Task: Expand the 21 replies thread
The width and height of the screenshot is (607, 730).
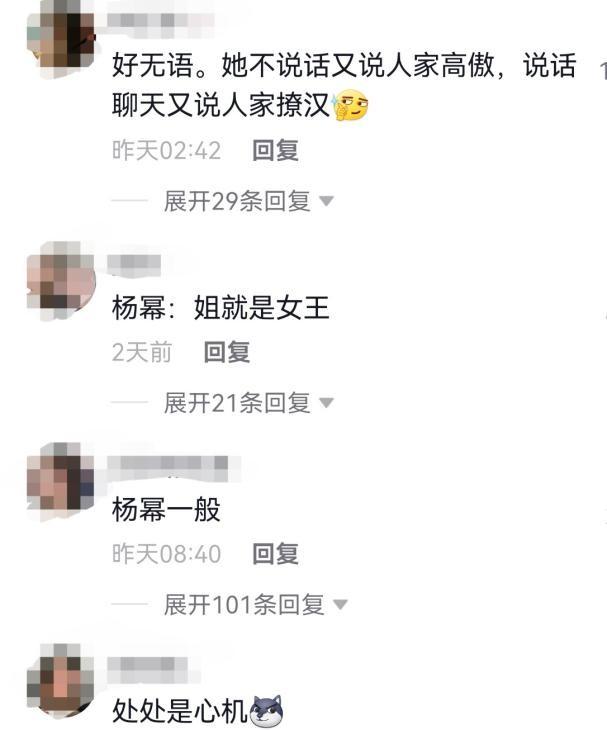Action: 248,403
